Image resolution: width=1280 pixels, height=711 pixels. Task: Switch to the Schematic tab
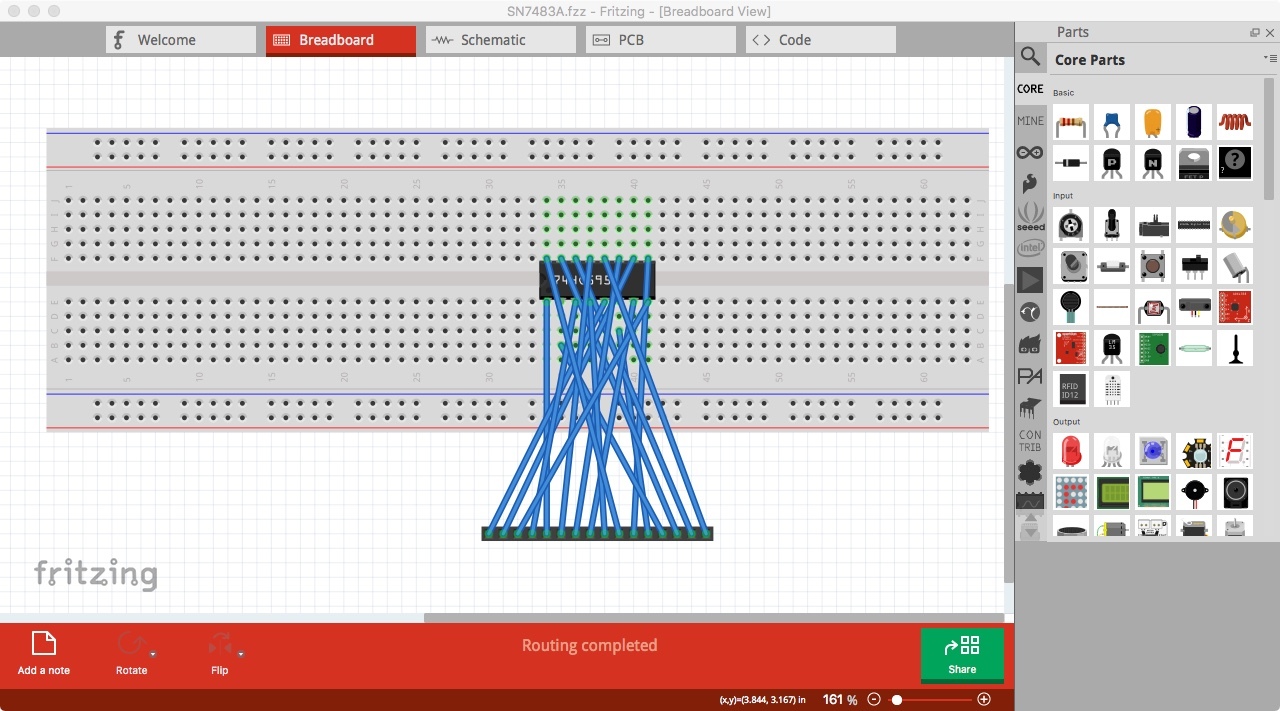click(x=500, y=39)
